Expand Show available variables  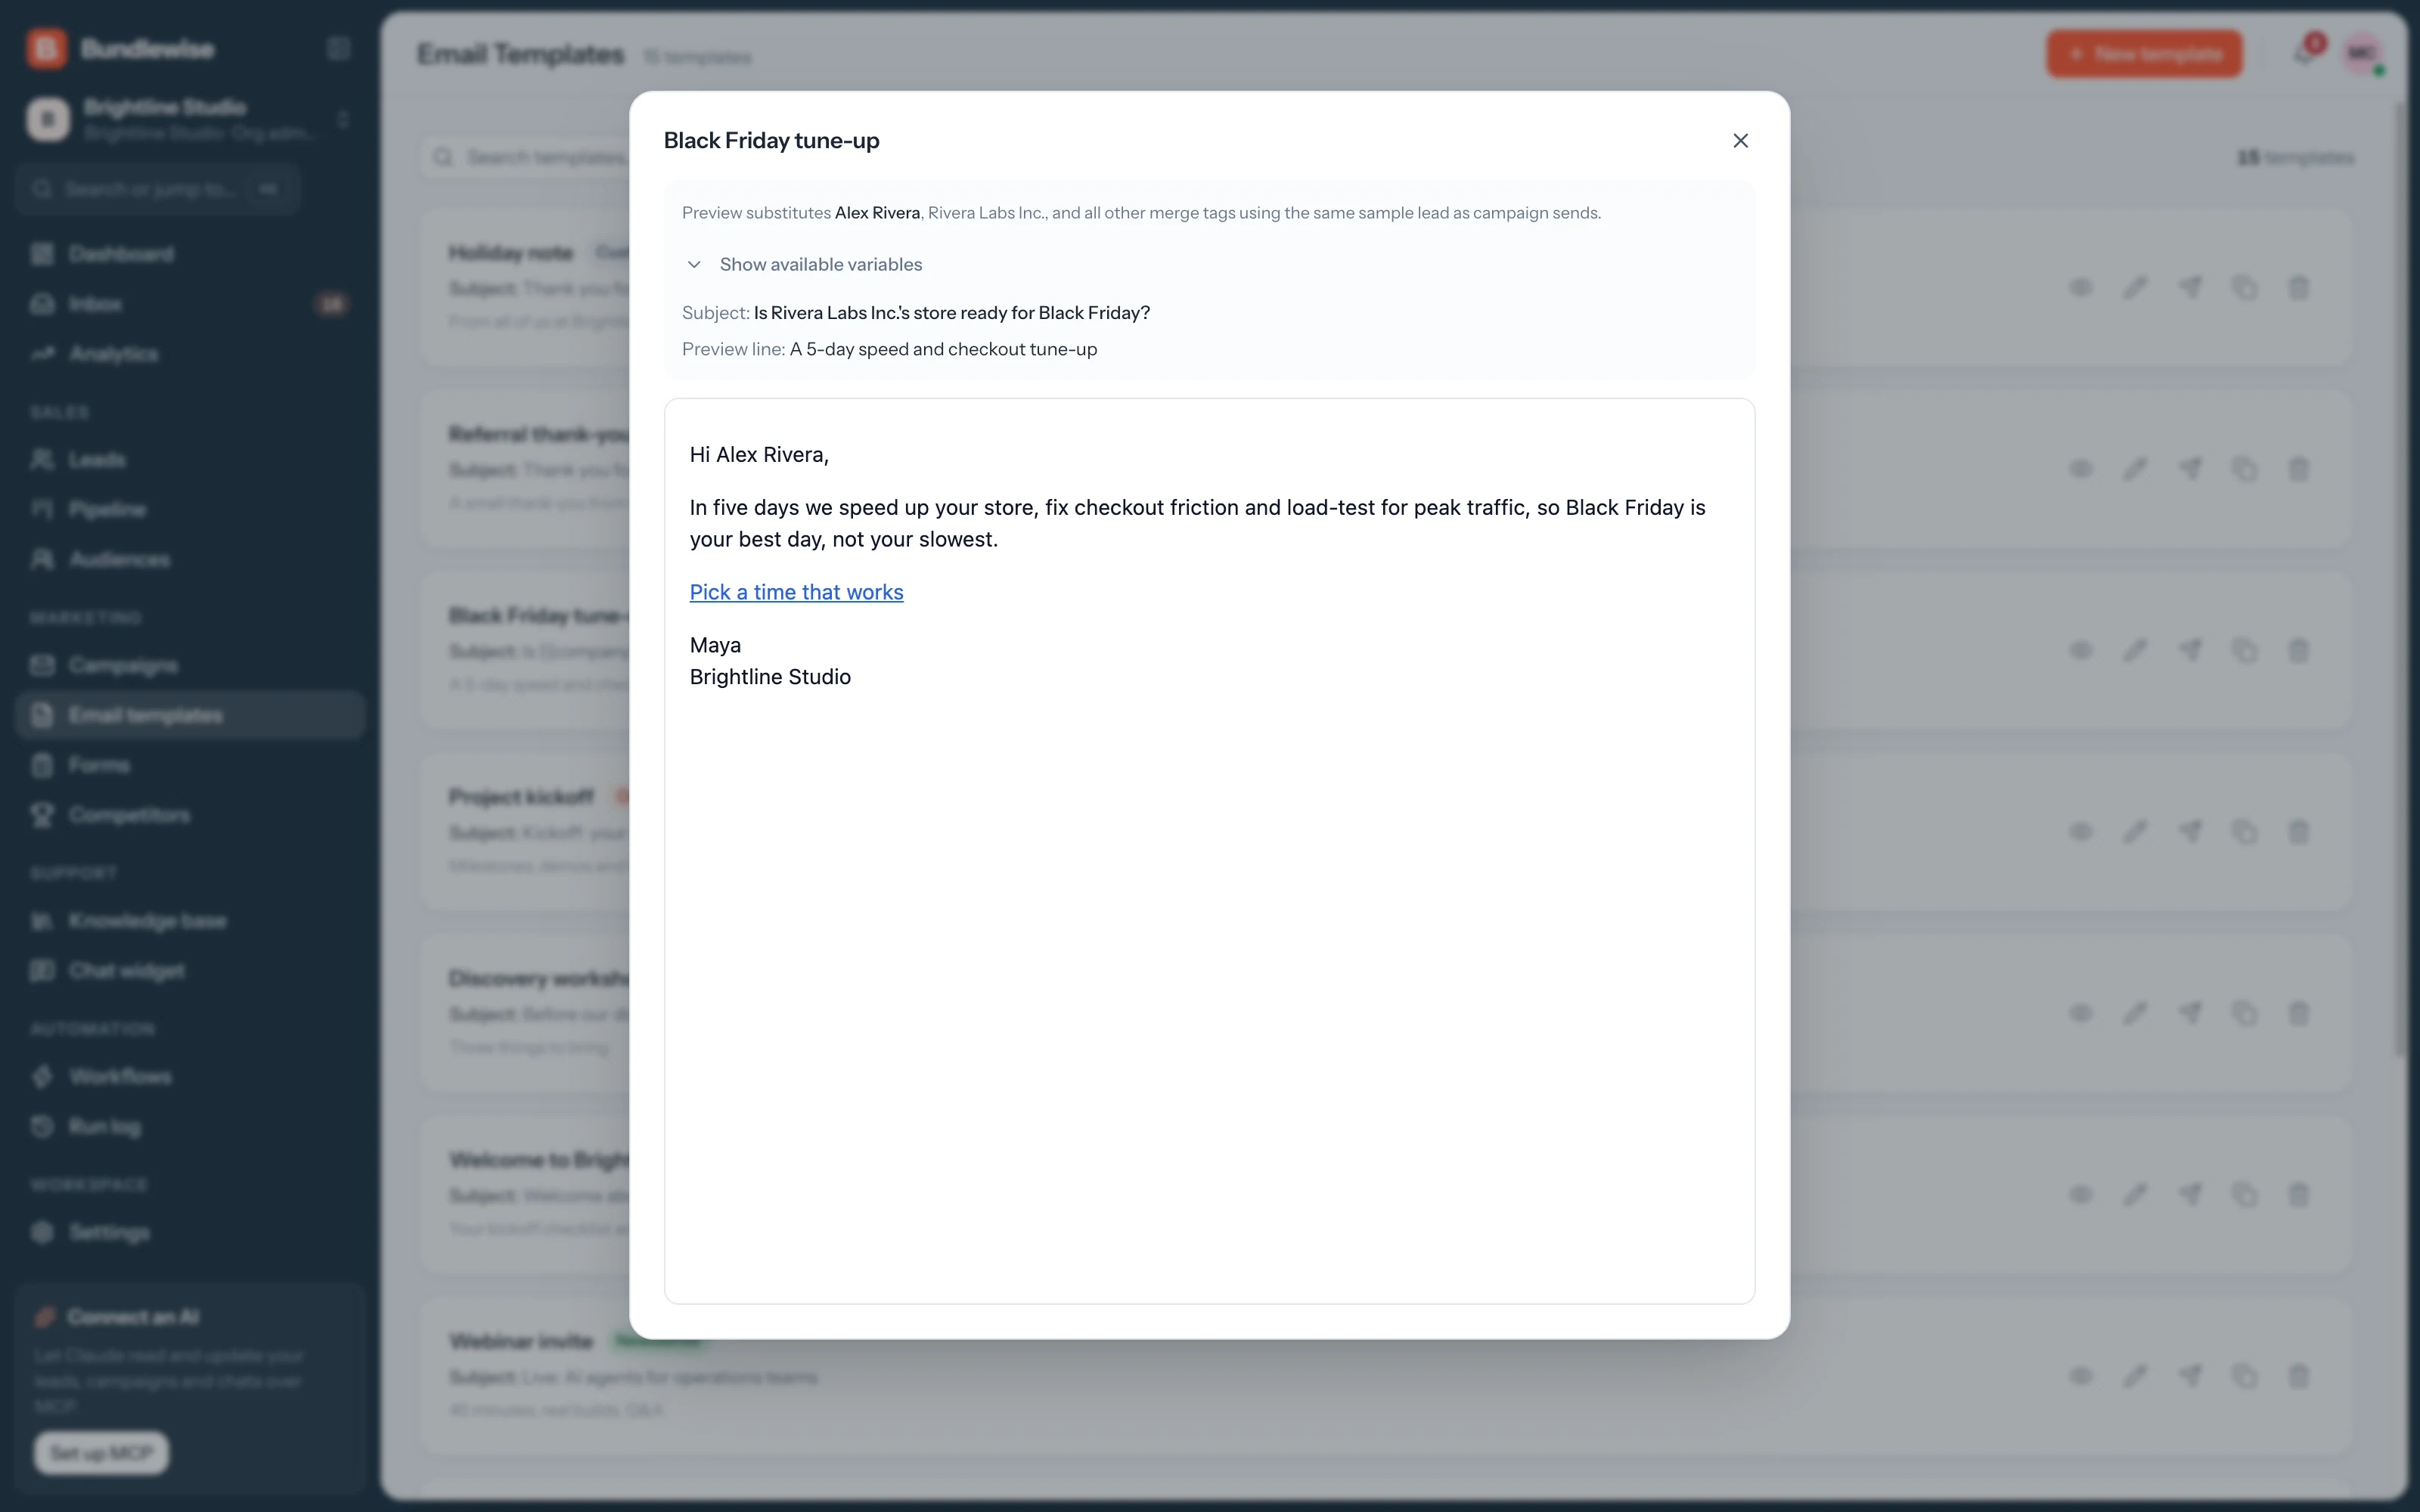(804, 265)
